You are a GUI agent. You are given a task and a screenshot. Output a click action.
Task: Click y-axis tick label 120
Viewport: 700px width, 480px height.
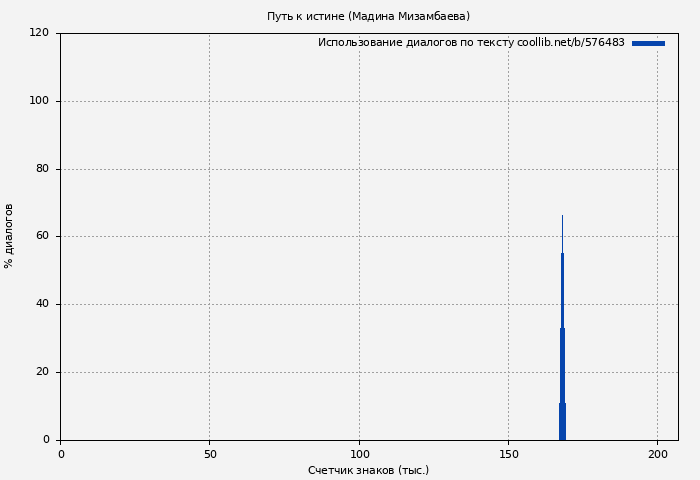[x=39, y=33]
